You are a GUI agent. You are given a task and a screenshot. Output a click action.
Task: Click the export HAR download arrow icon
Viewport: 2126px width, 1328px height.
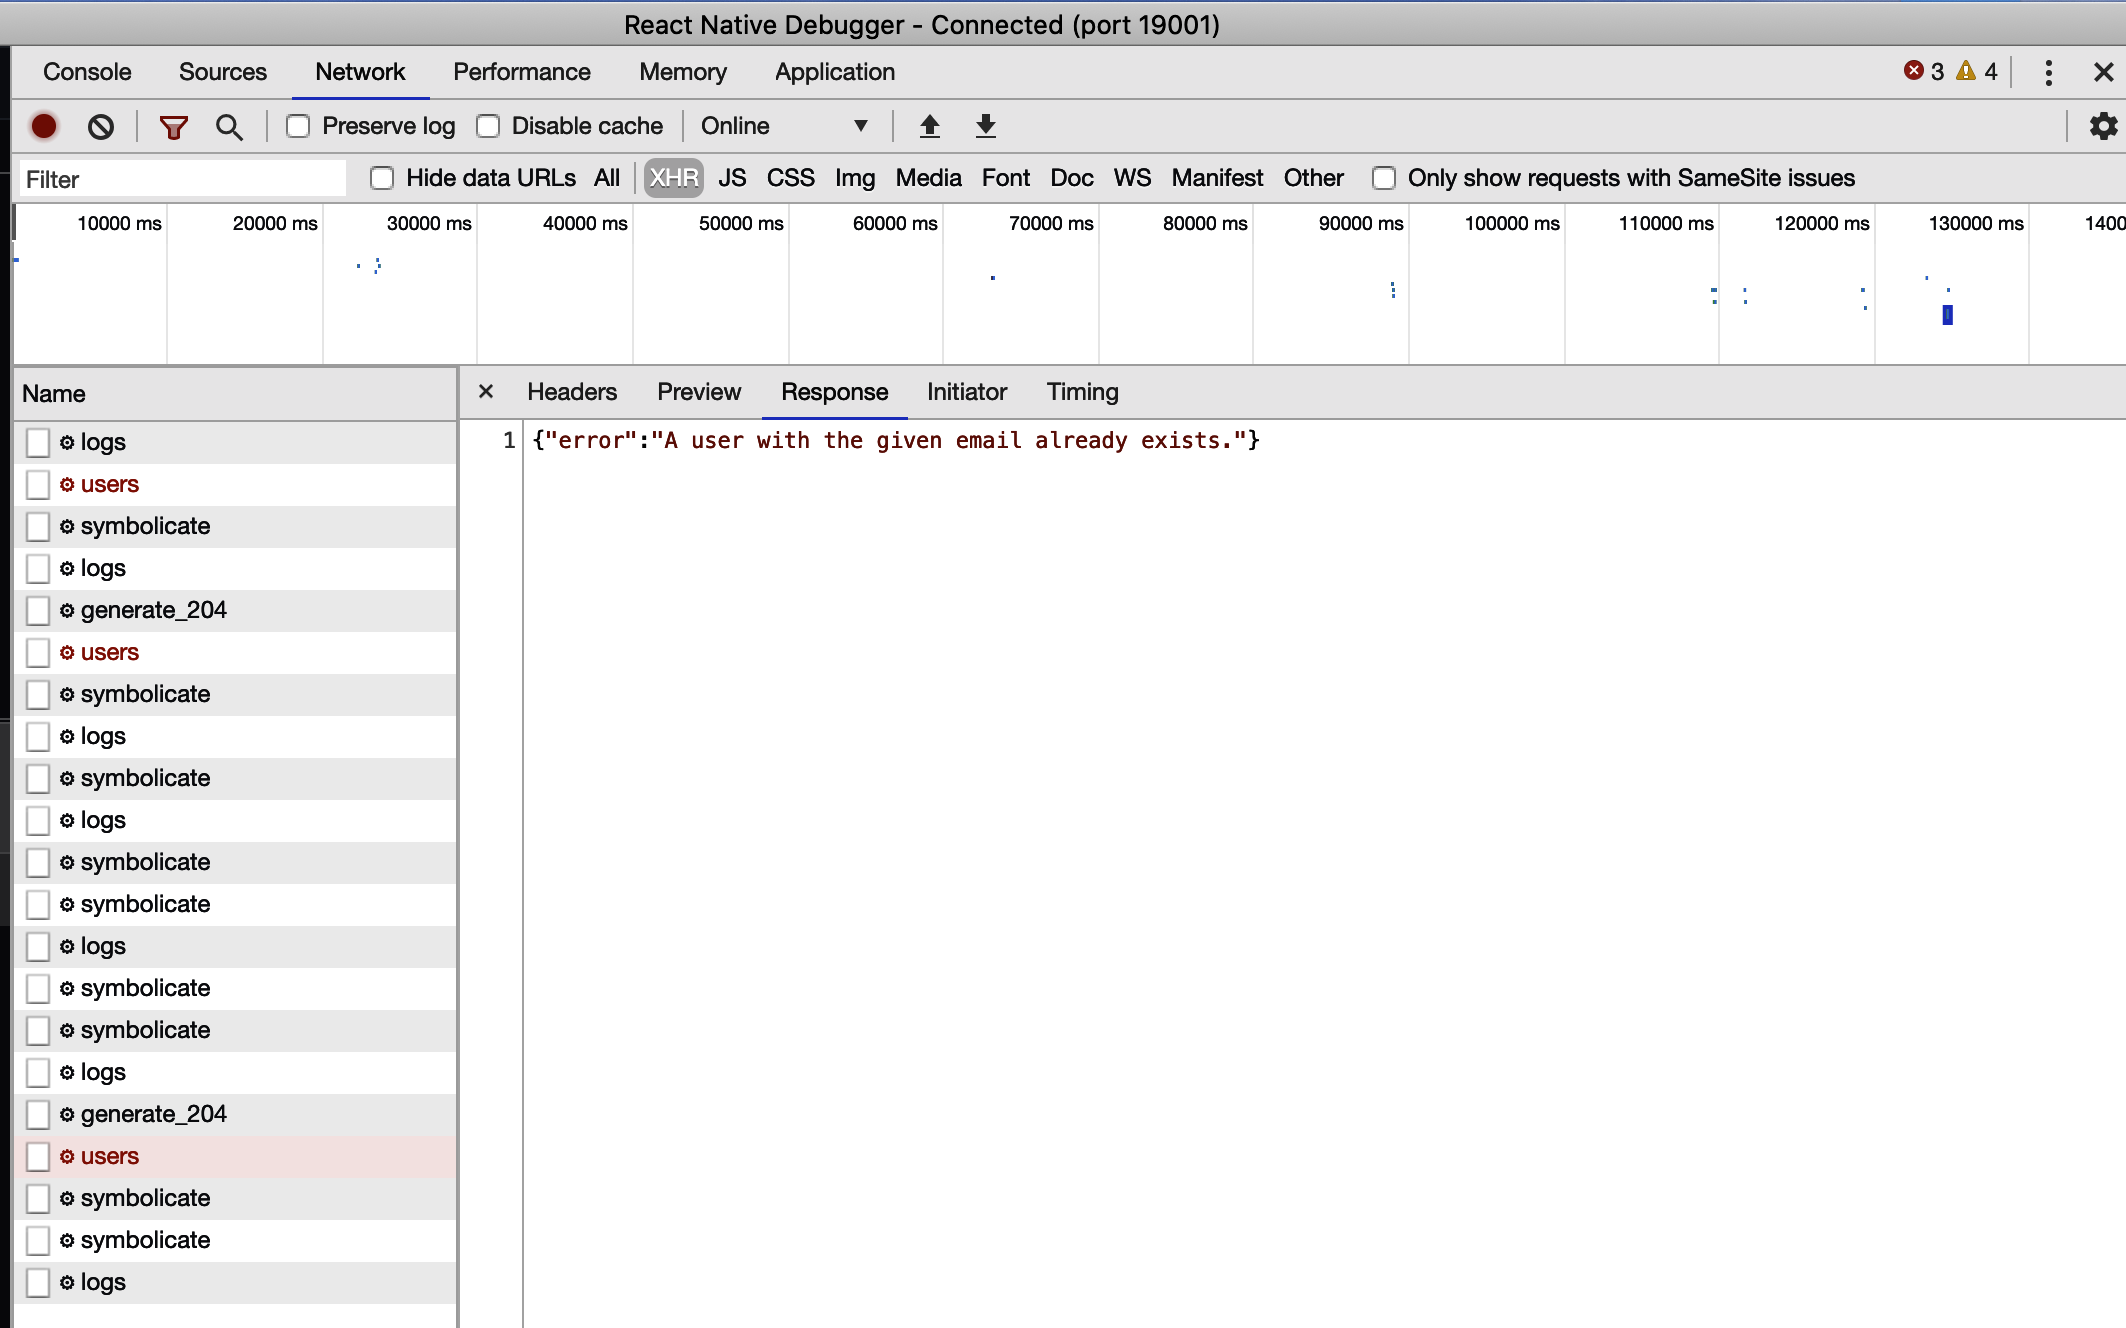[985, 126]
